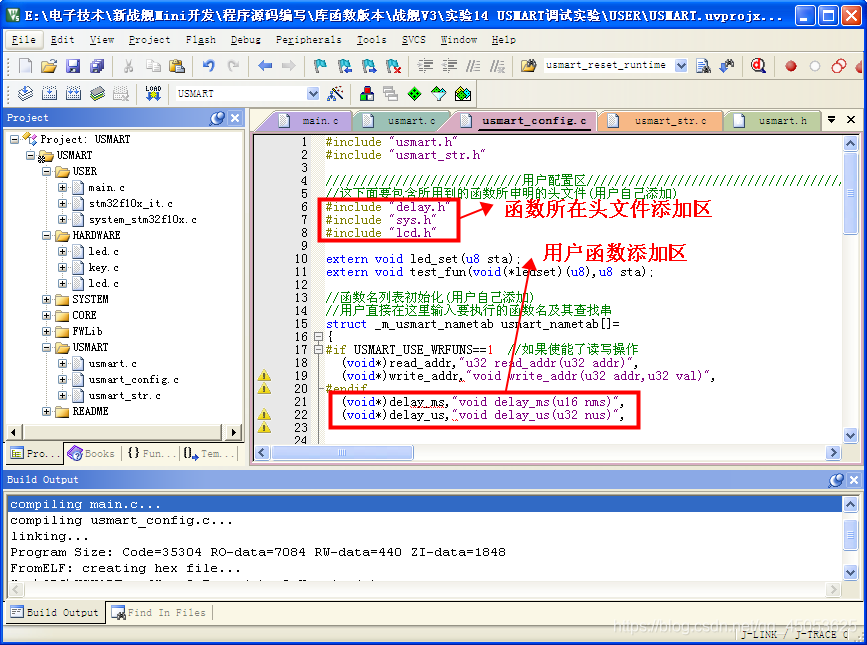Open the Debug menu
Screen dimensions: 867x645
[246, 40]
